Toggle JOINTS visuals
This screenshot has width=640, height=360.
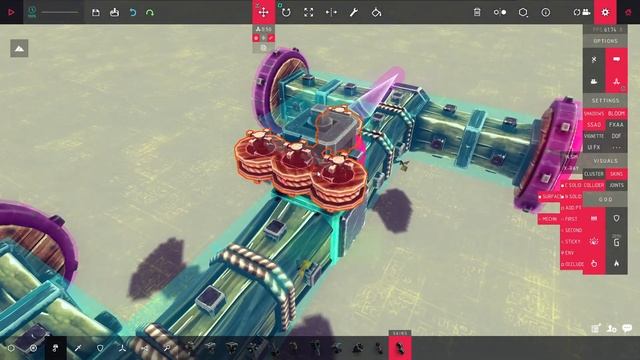(x=616, y=185)
